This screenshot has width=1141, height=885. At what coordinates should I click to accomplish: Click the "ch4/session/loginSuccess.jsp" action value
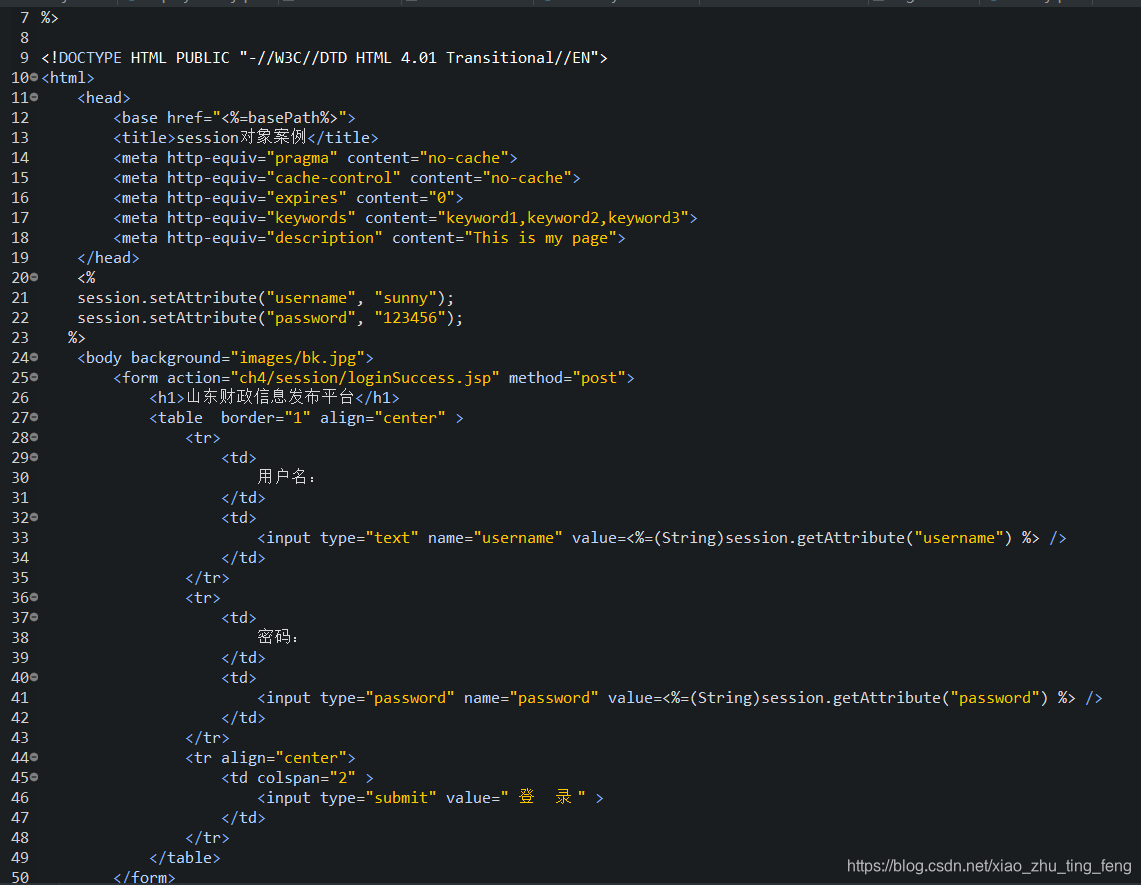coord(365,378)
